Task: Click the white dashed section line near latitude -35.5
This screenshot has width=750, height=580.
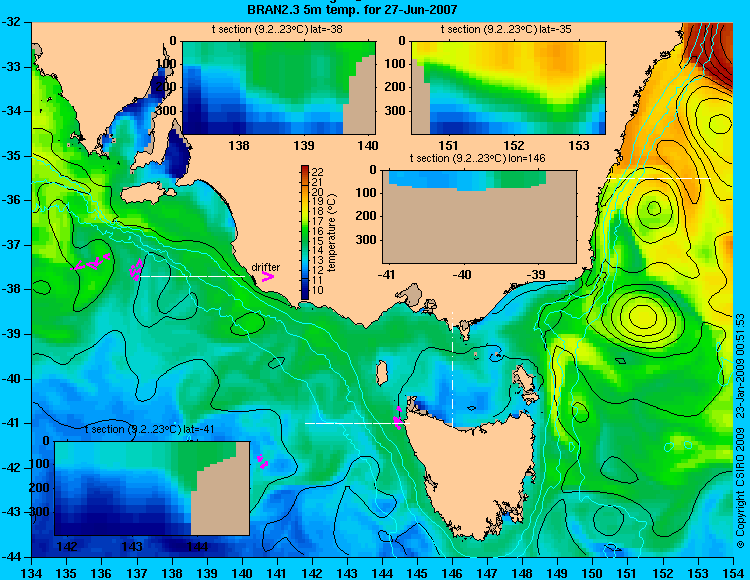Action: tap(659, 178)
